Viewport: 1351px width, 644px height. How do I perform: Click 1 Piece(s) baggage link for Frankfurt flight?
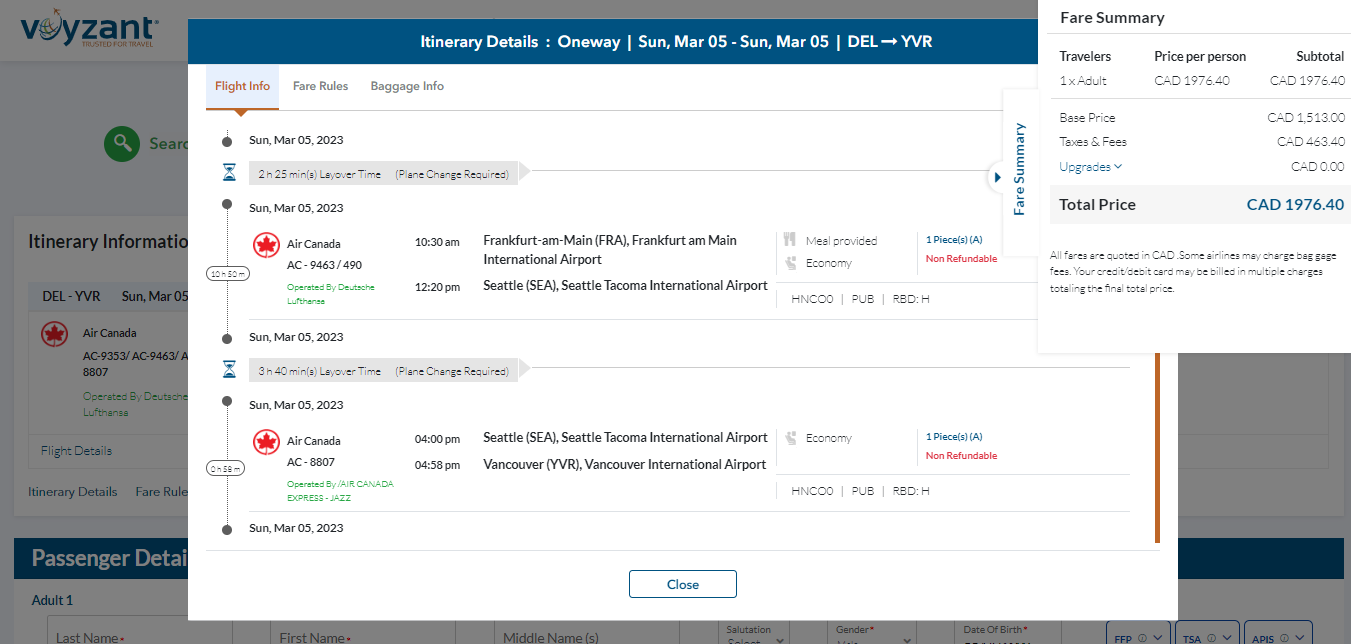click(953, 240)
